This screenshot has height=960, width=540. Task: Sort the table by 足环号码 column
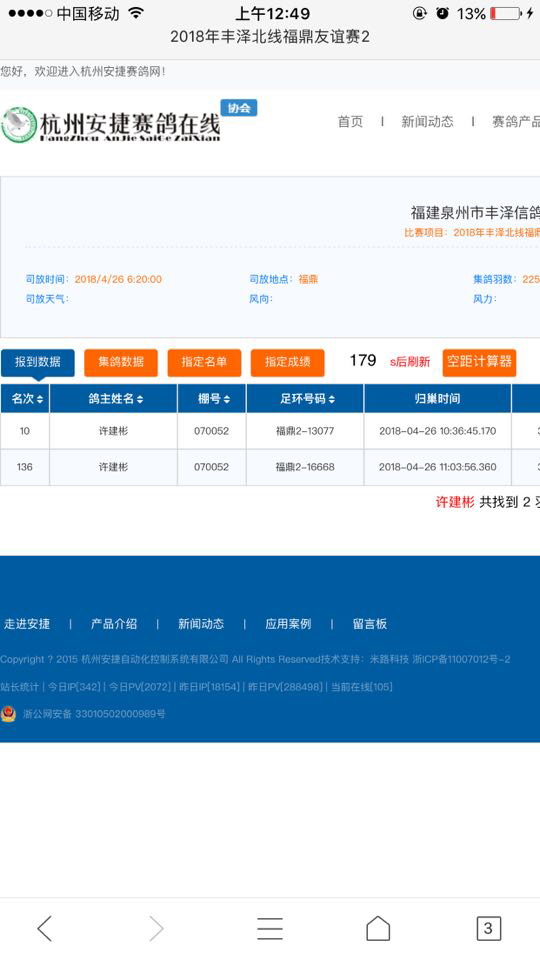305,399
